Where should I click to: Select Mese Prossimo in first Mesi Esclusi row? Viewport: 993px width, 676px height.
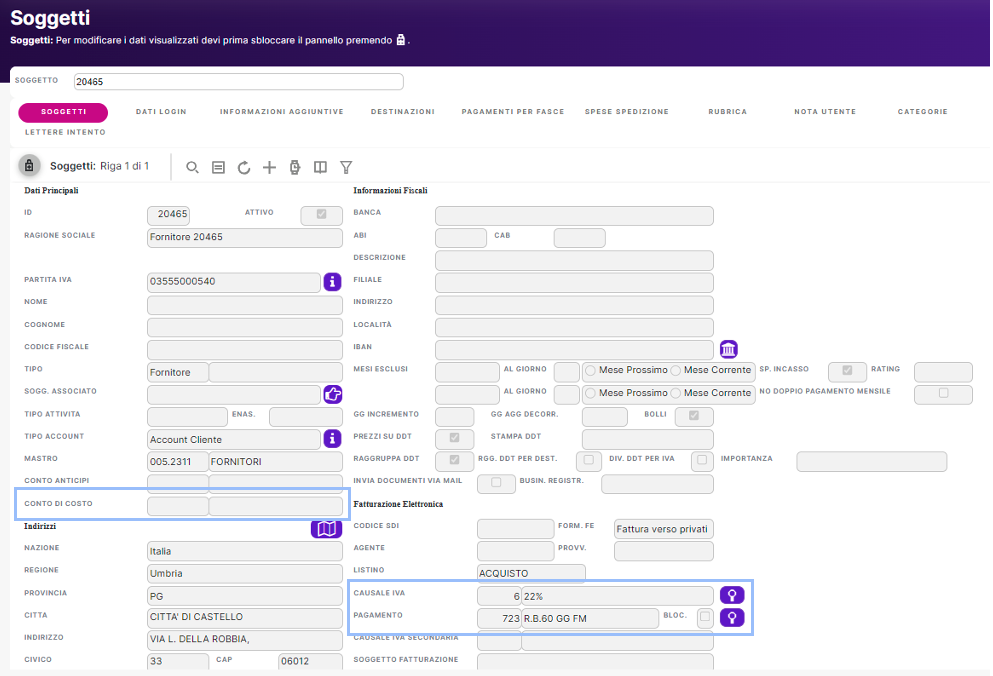[x=590, y=371]
